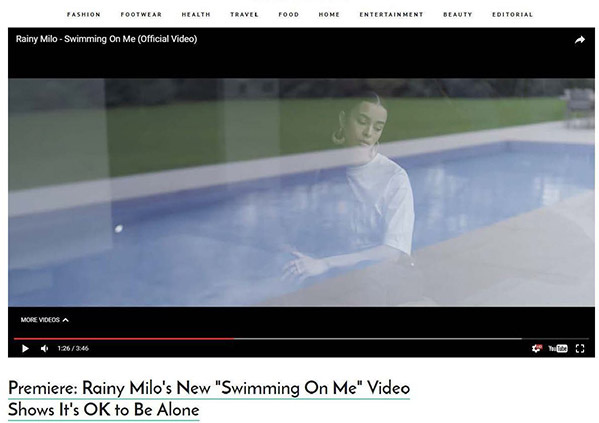The image size is (599, 423).
Task: Open the Beauty section
Action: click(458, 15)
